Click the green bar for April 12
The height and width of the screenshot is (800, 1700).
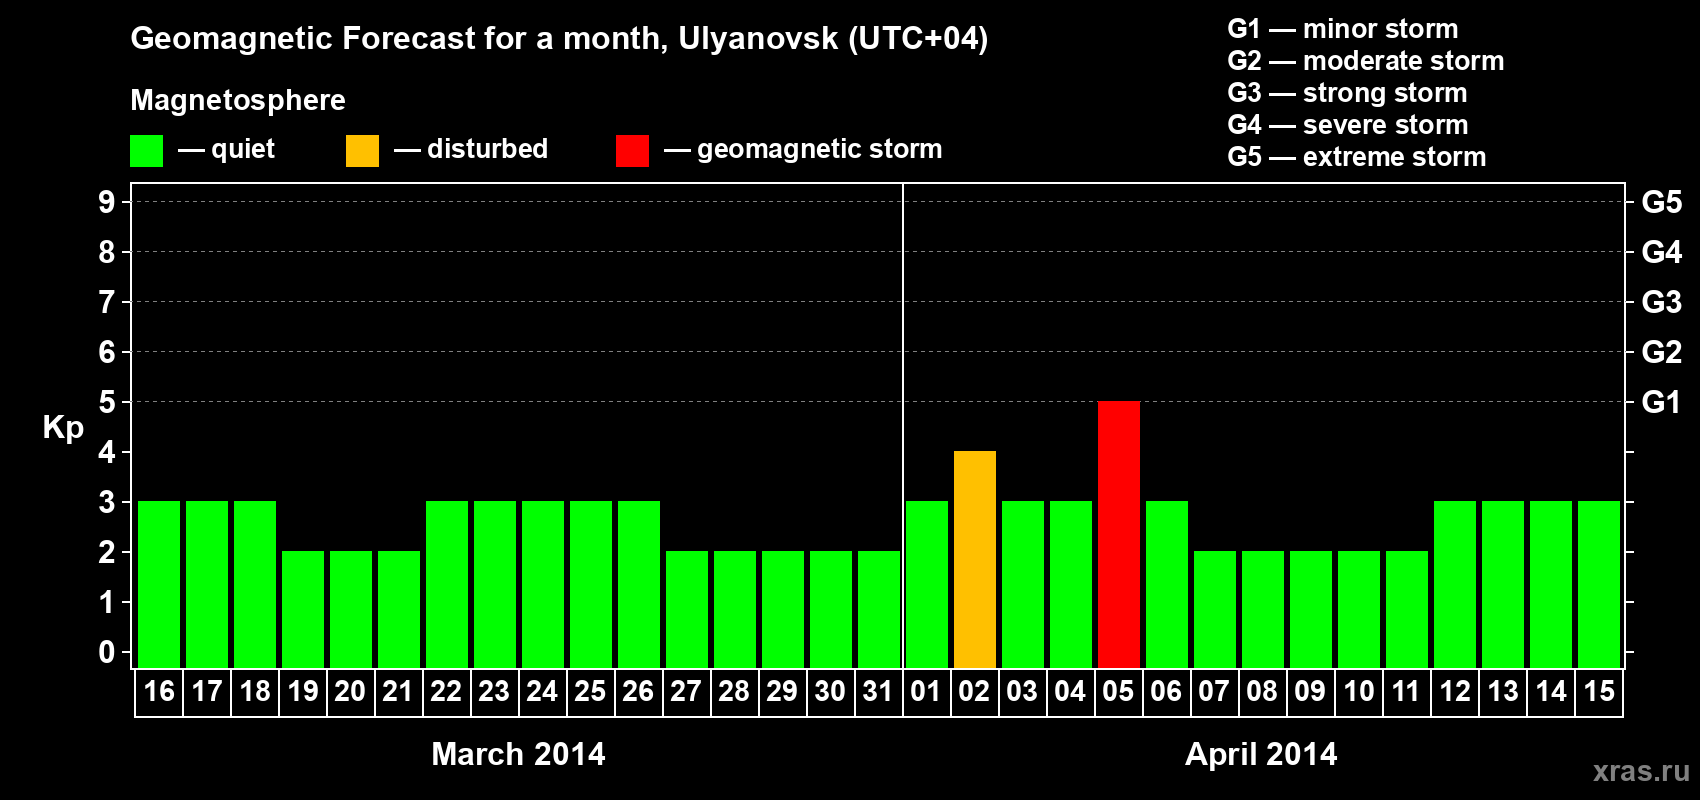pyautogui.click(x=1455, y=584)
